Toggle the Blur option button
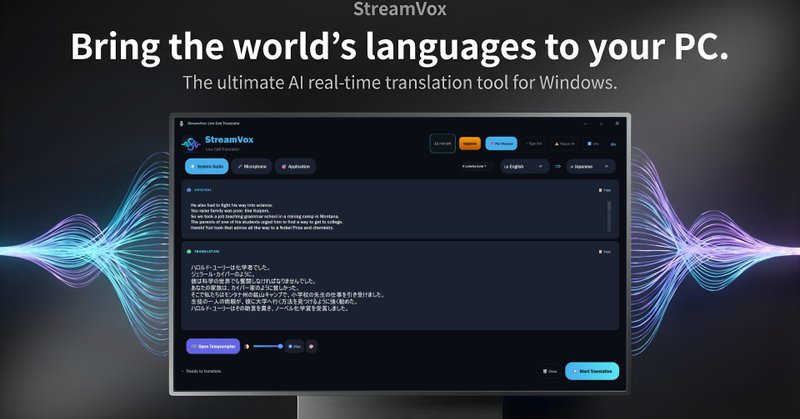Screen dimensions: 800x419 294,347
